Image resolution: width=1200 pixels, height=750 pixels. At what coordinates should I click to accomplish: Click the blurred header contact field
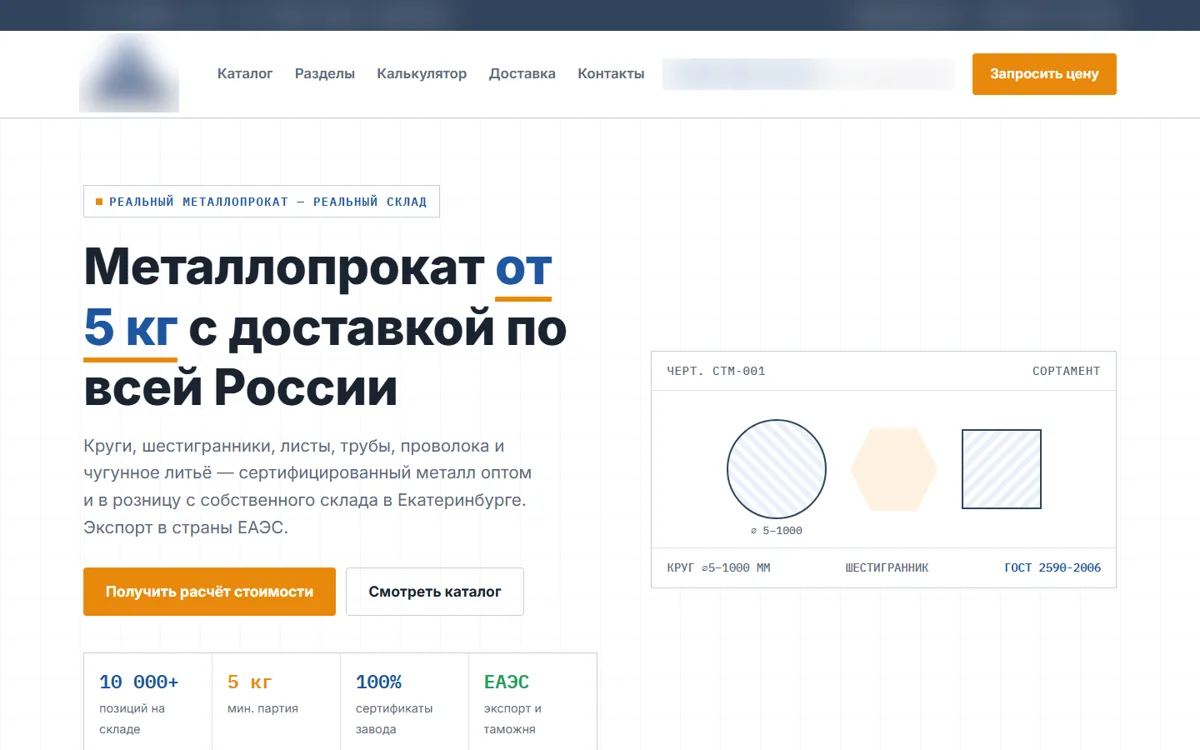coord(808,74)
